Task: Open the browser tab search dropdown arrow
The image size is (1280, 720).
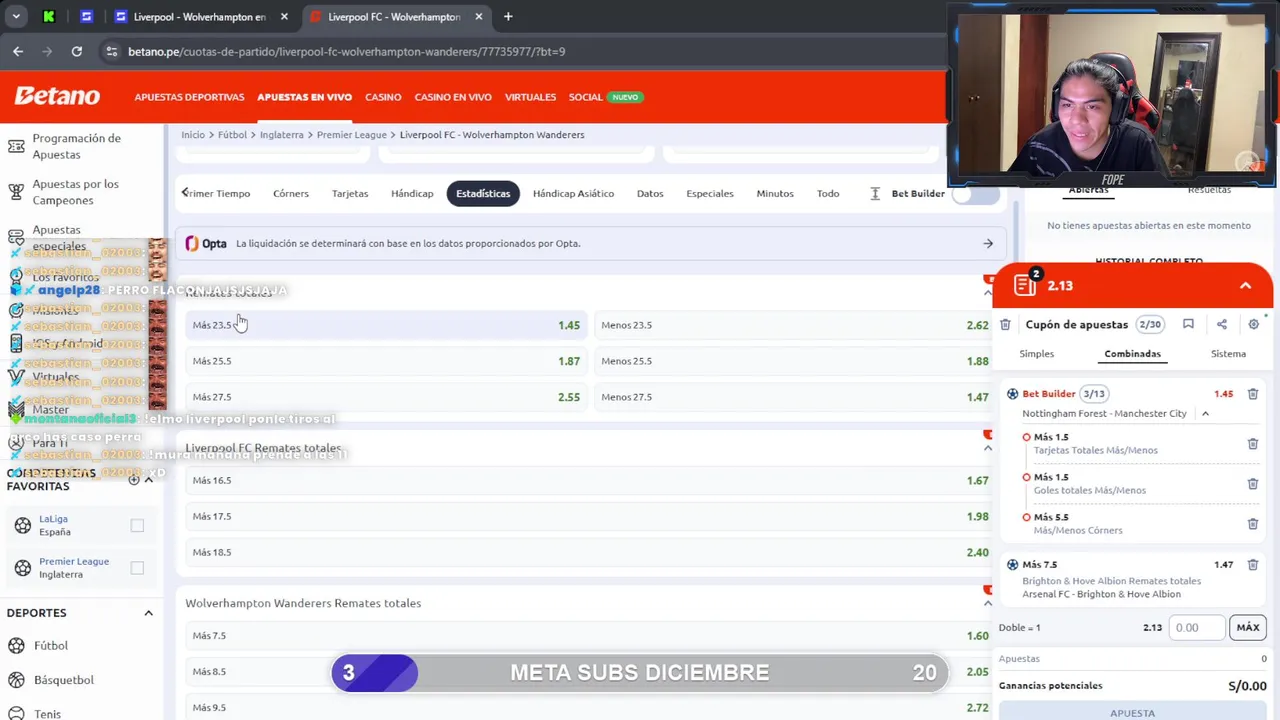Action: click(x=16, y=17)
